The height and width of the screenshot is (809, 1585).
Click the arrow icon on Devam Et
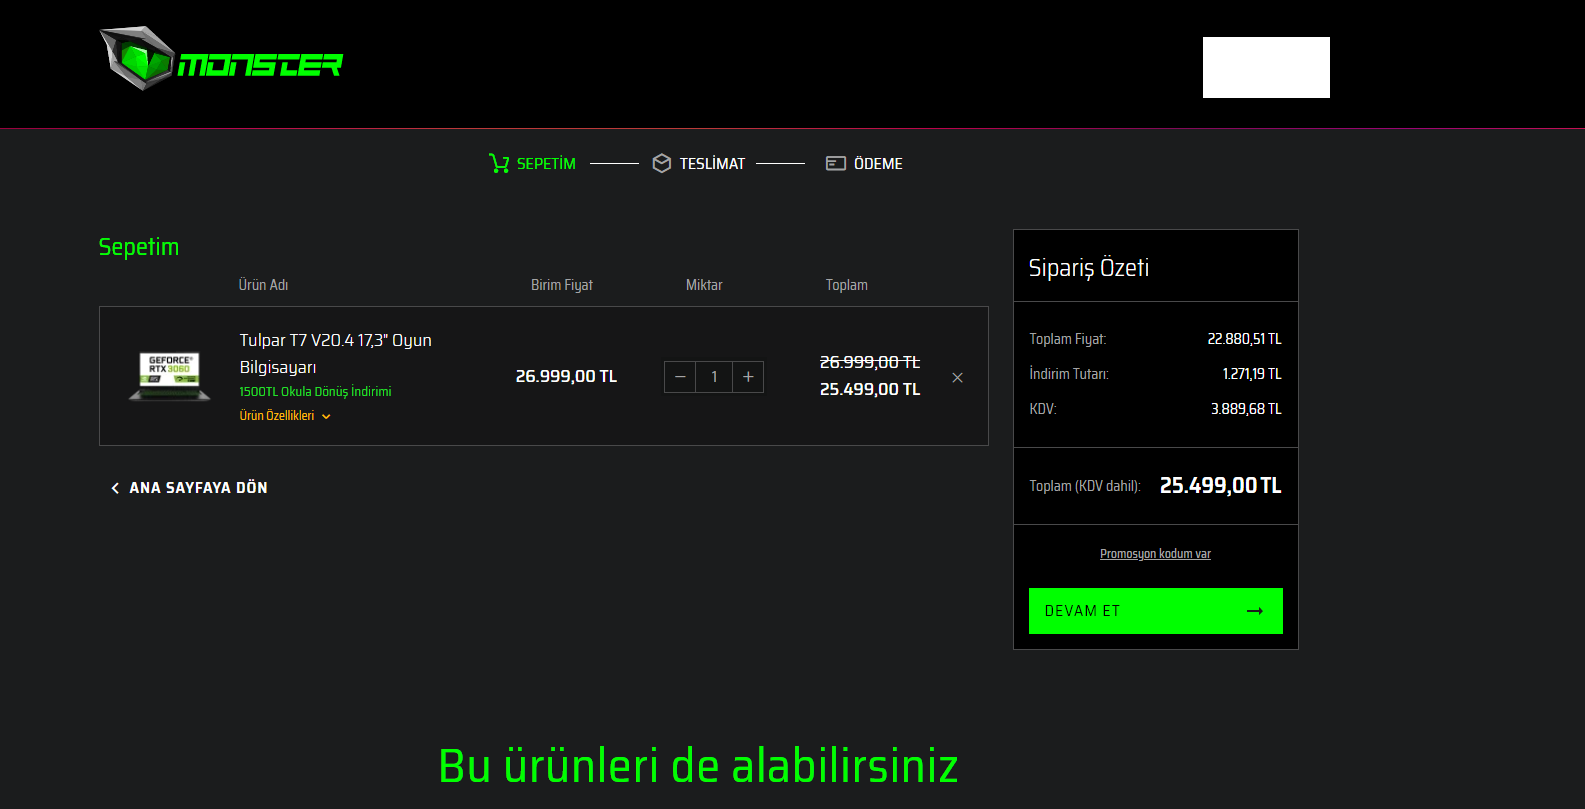(x=1255, y=611)
